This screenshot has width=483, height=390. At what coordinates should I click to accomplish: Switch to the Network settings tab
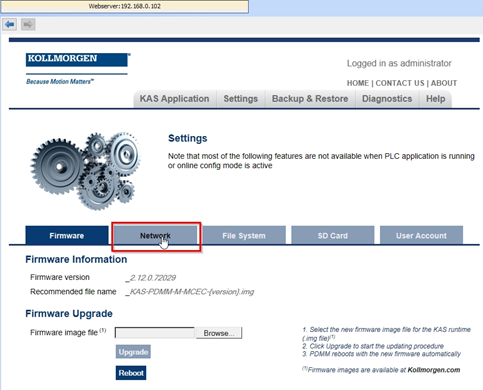[155, 236]
